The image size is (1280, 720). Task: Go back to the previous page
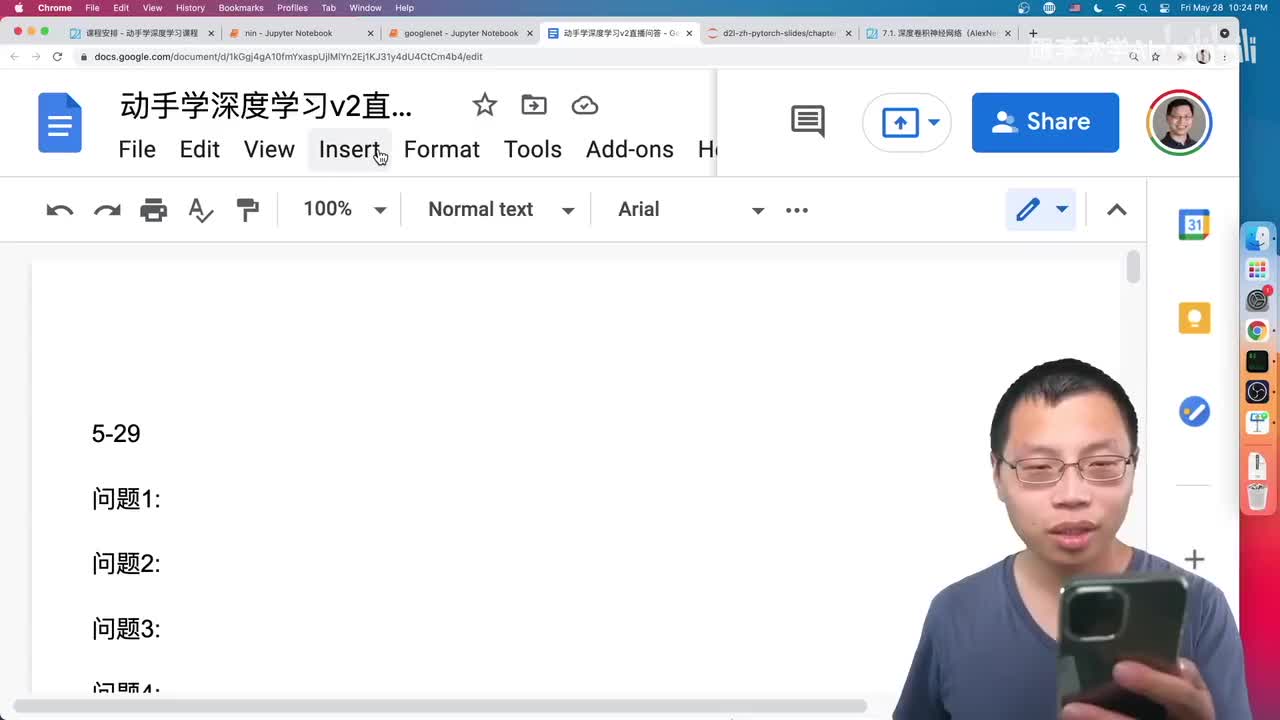(14, 57)
